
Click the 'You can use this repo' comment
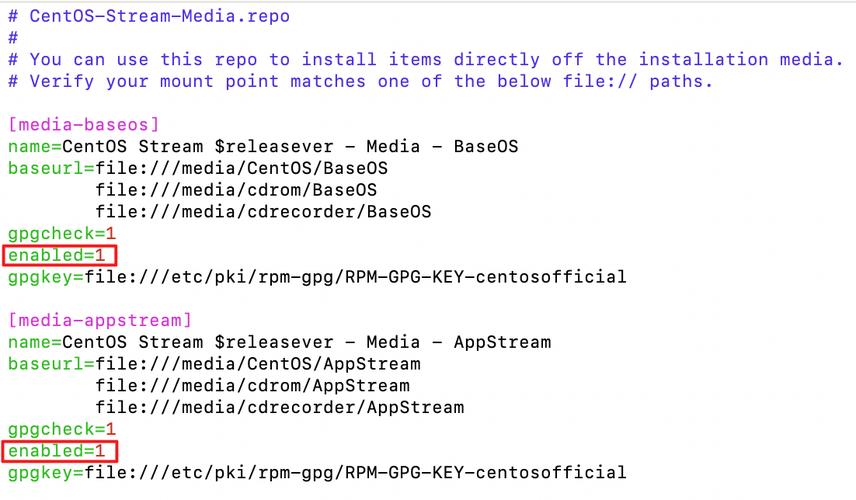426,59
